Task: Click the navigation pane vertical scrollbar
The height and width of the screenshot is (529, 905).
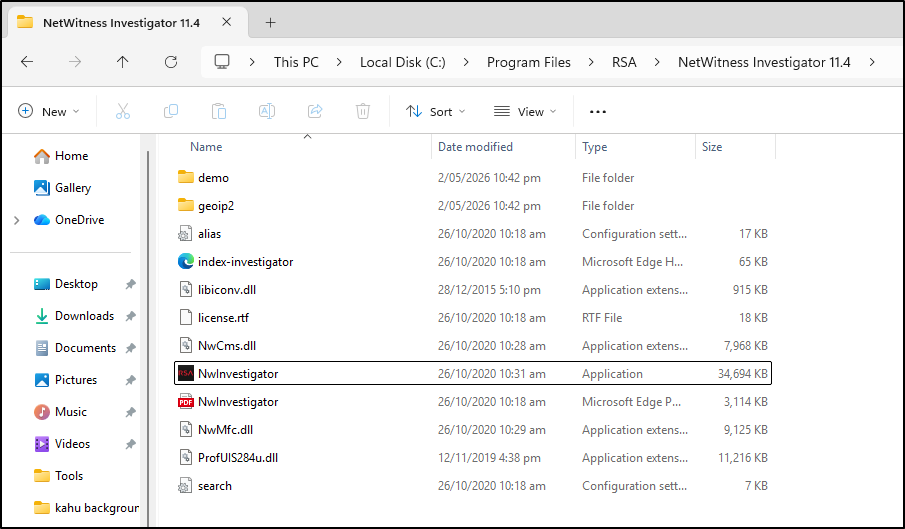Action: pos(148,337)
